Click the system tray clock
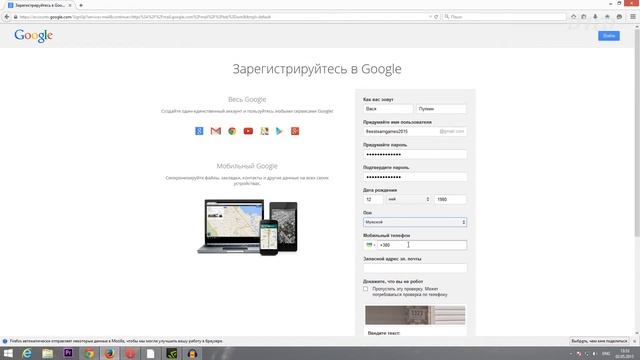The image size is (640, 360). point(624,353)
